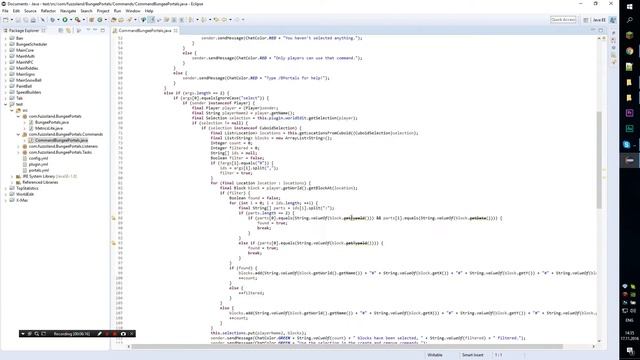This screenshot has height=360, width=640.
Task: Open the Minecraft icon in Windows taskbar
Action: pyautogui.click(x=629, y=36)
